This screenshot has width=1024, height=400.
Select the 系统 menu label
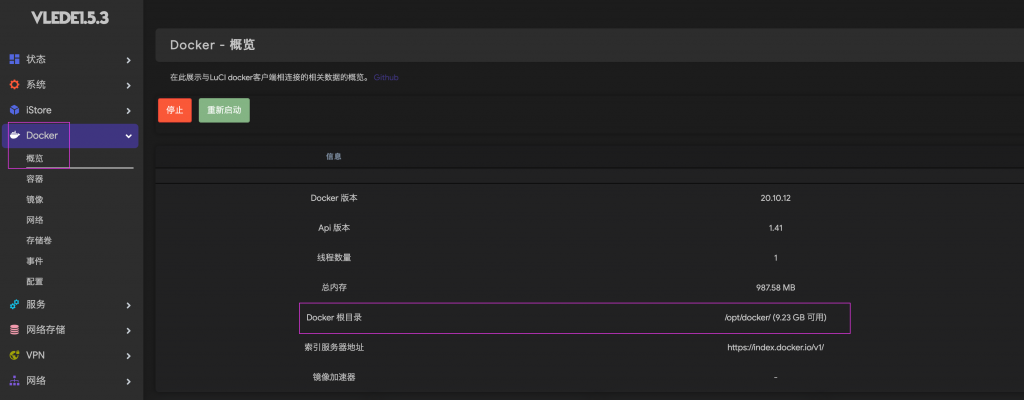coord(36,85)
